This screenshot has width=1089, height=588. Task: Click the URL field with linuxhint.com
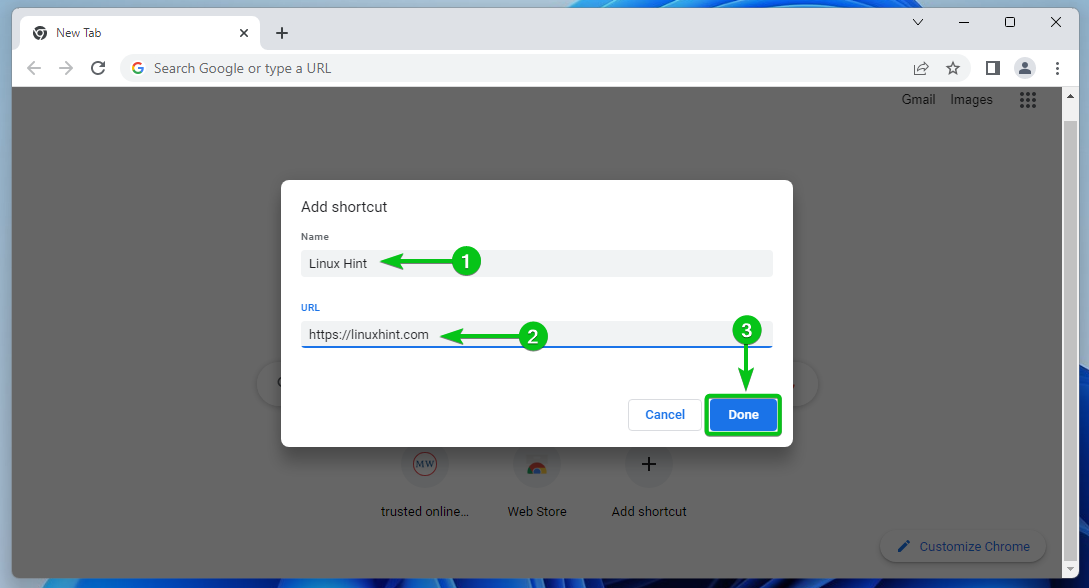pos(536,334)
